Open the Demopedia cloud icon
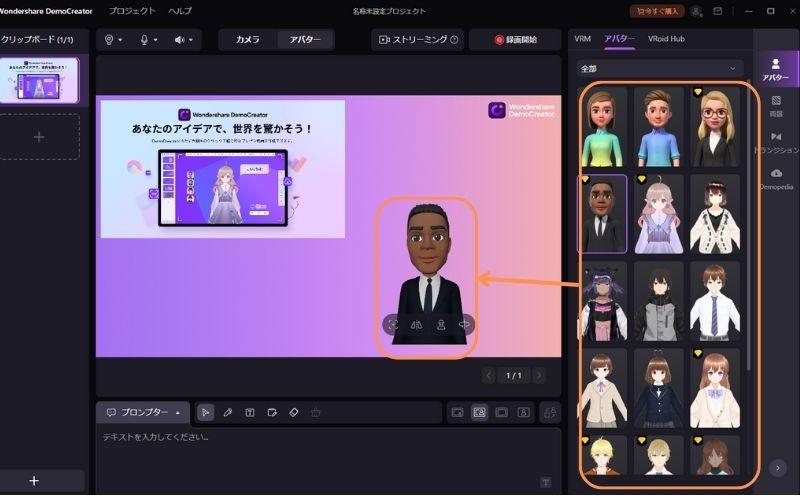 (x=776, y=179)
